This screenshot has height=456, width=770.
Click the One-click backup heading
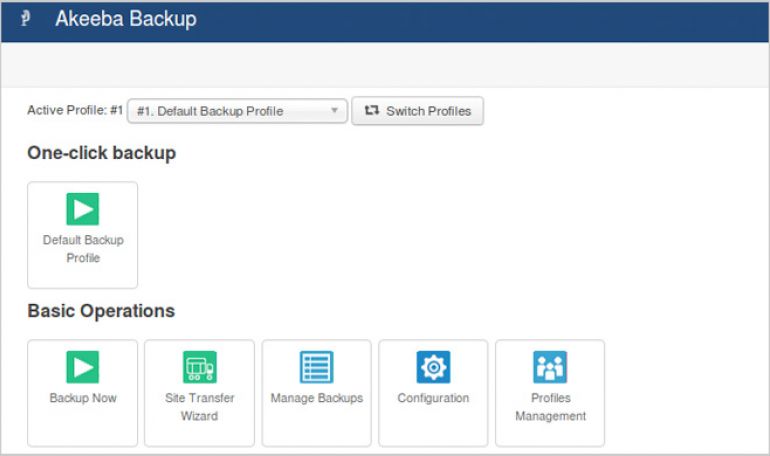(102, 153)
